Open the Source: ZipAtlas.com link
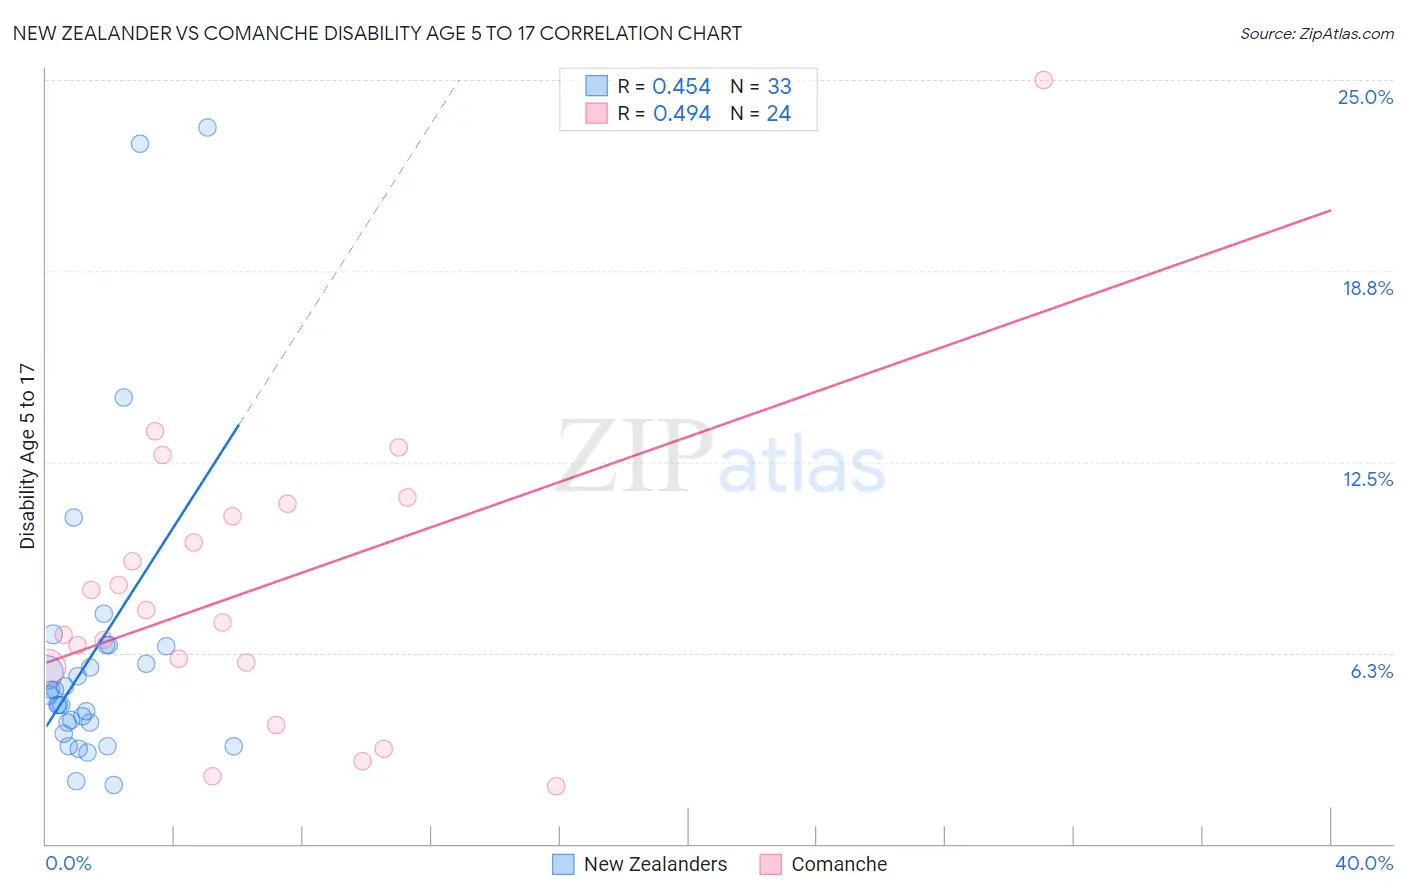This screenshot has height=892, width=1406. (x=1317, y=34)
